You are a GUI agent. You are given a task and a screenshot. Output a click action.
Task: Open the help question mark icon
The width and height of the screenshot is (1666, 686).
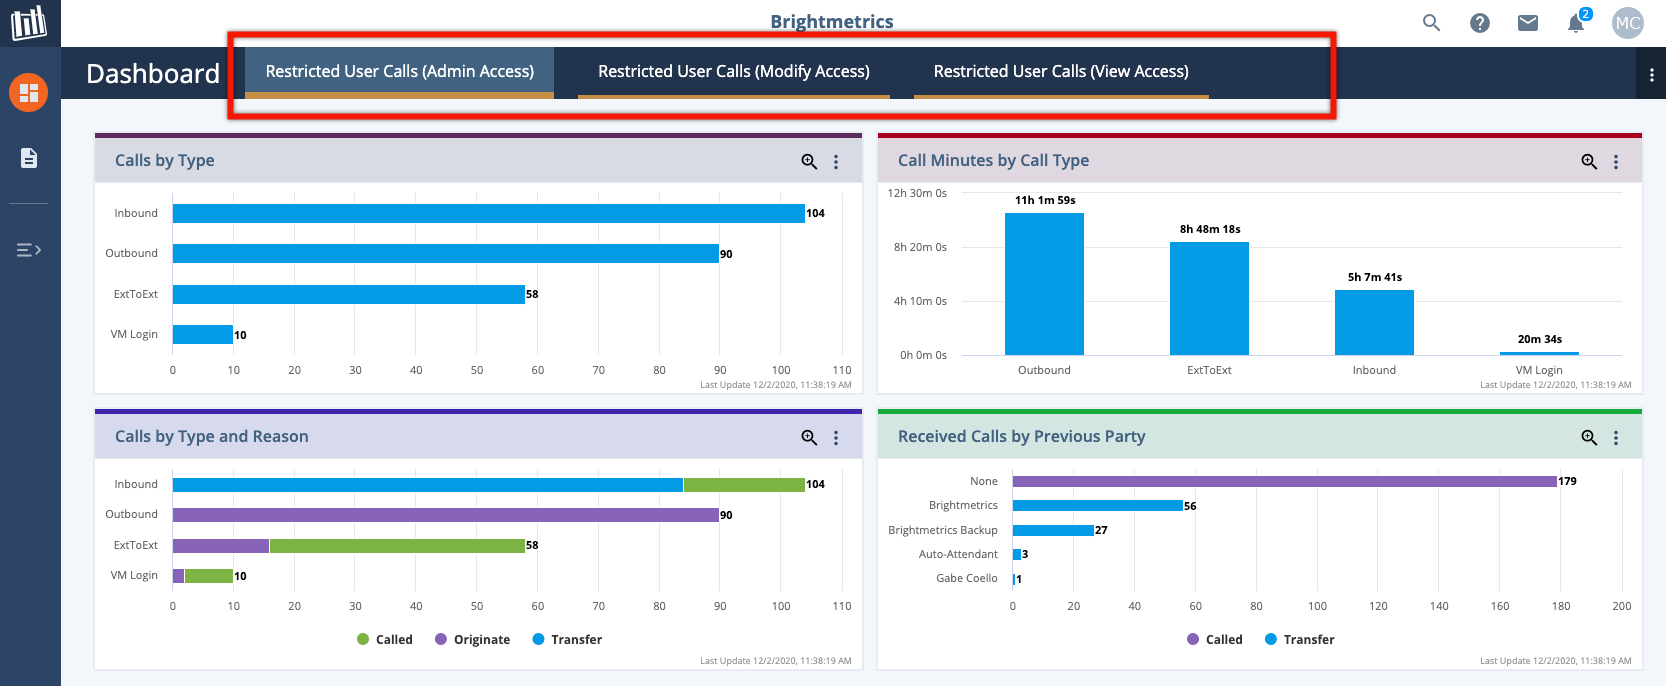click(1480, 22)
